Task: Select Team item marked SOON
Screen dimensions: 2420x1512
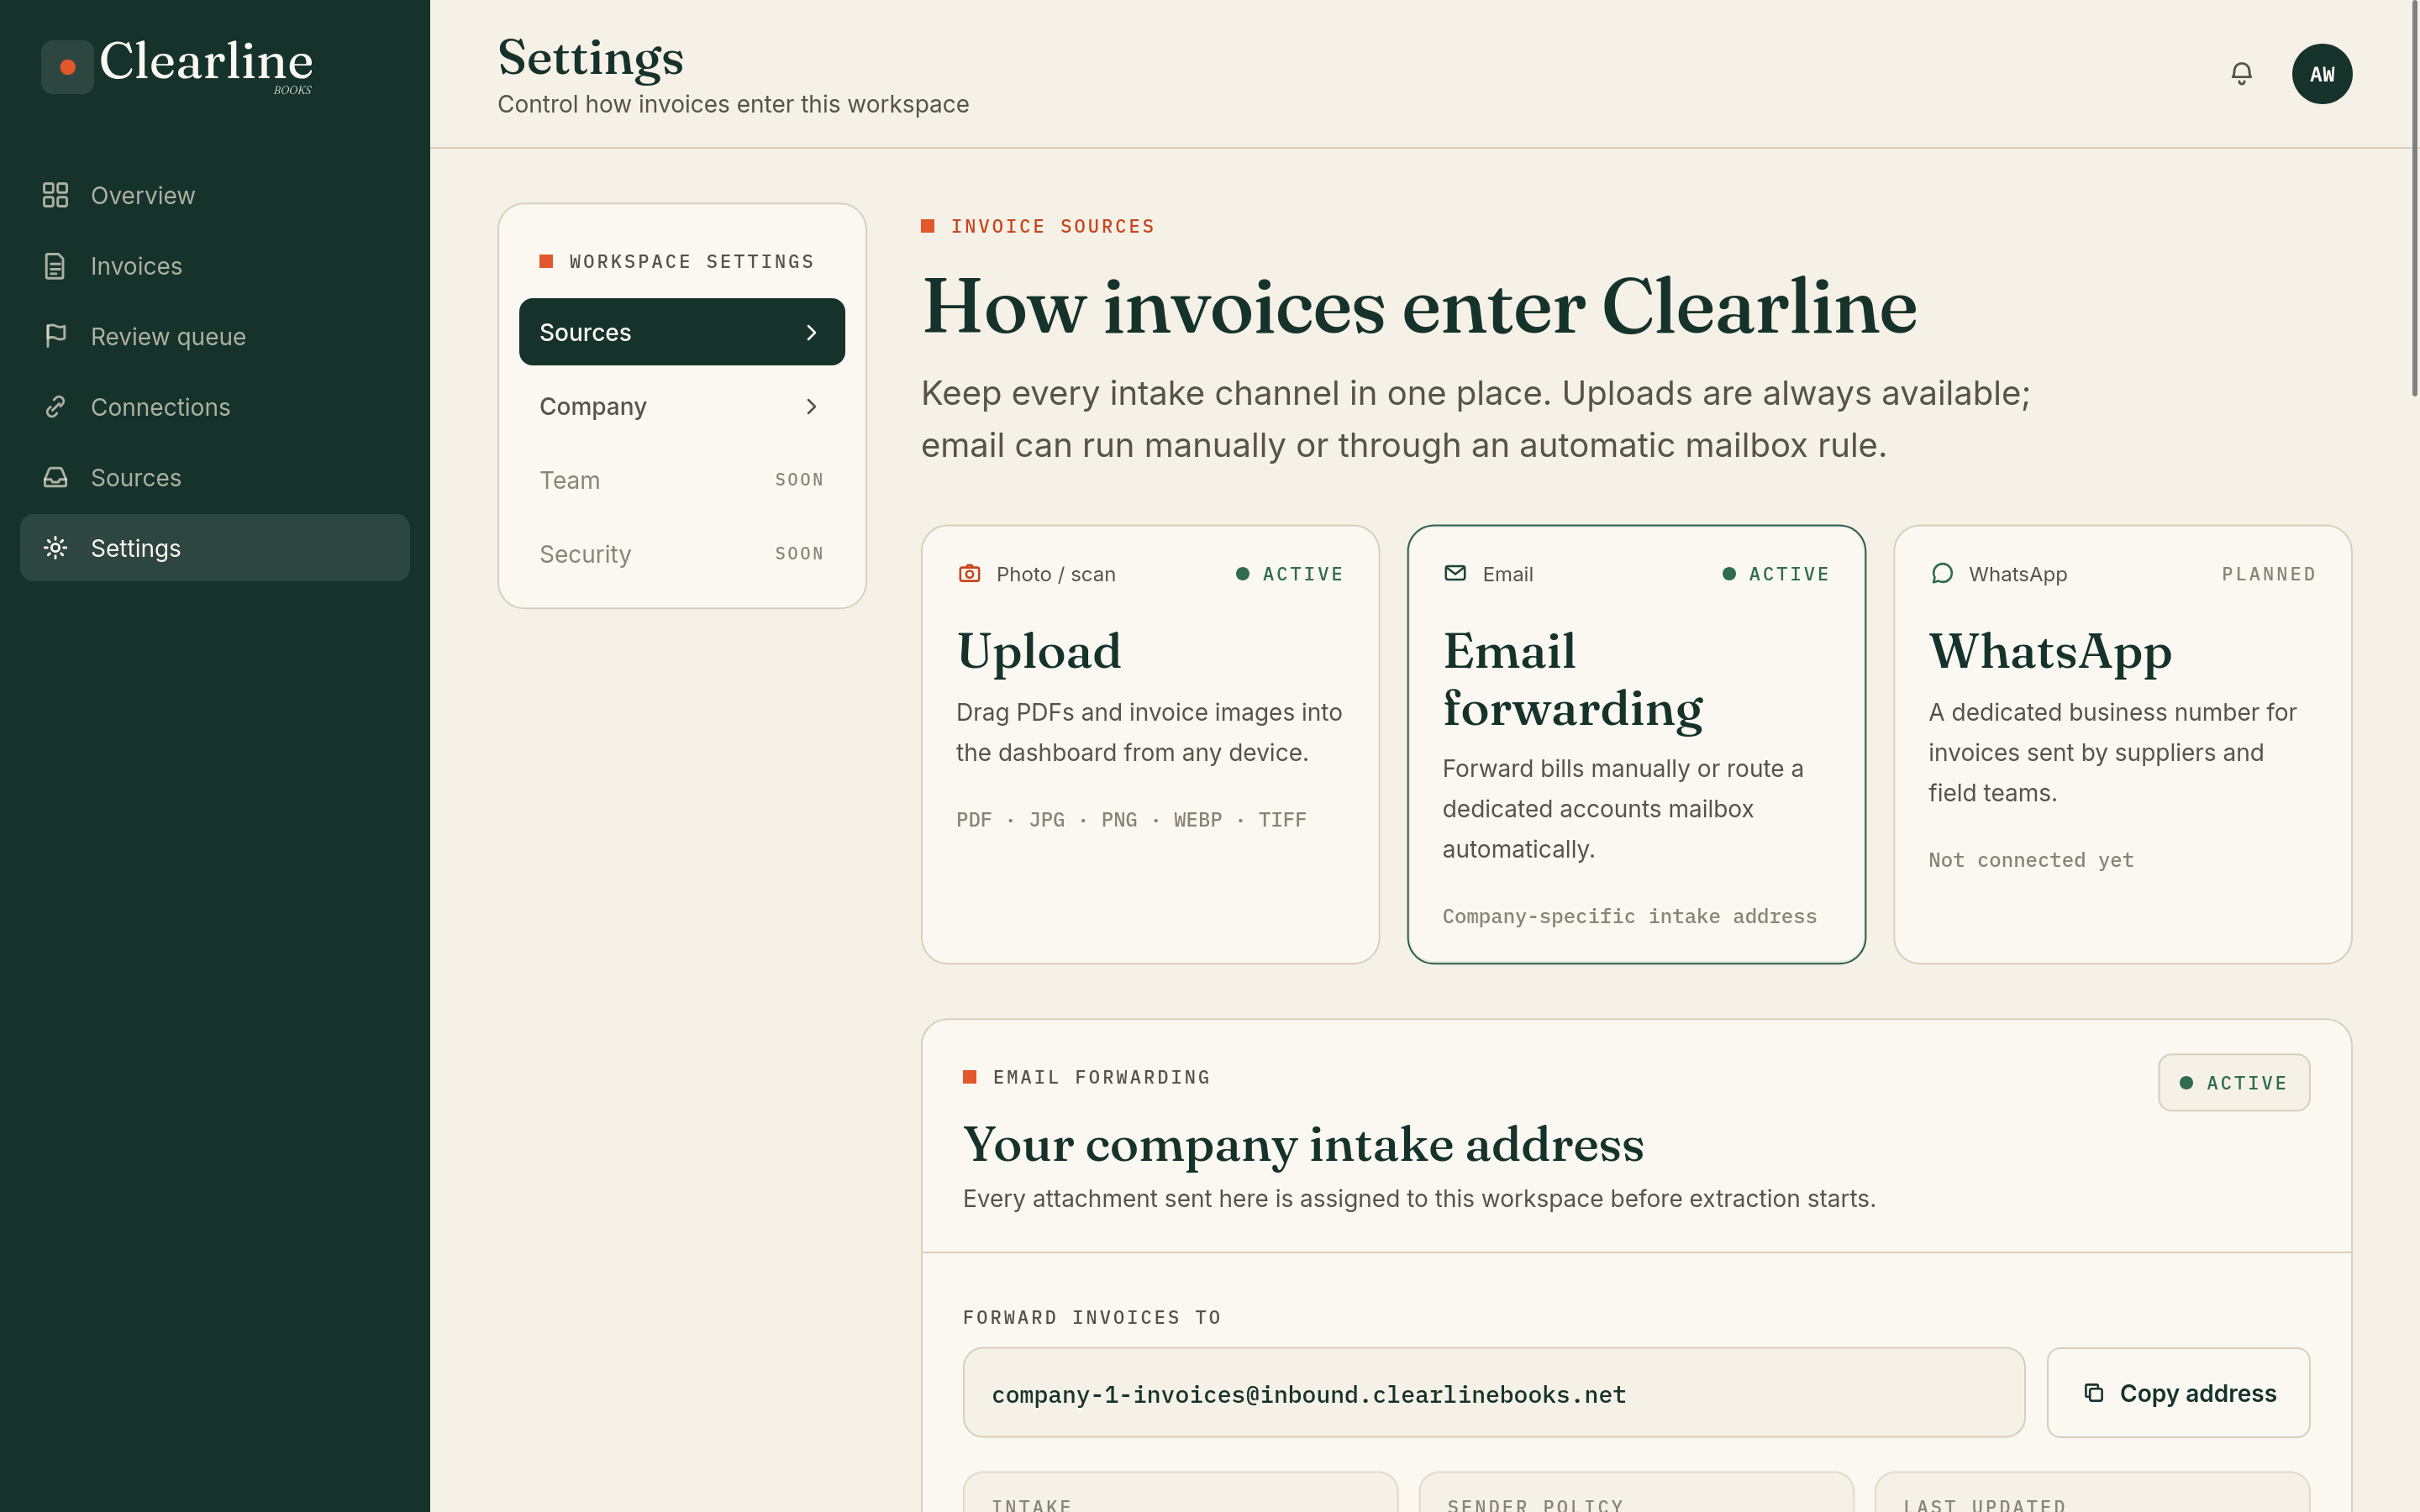Action: (x=682, y=480)
